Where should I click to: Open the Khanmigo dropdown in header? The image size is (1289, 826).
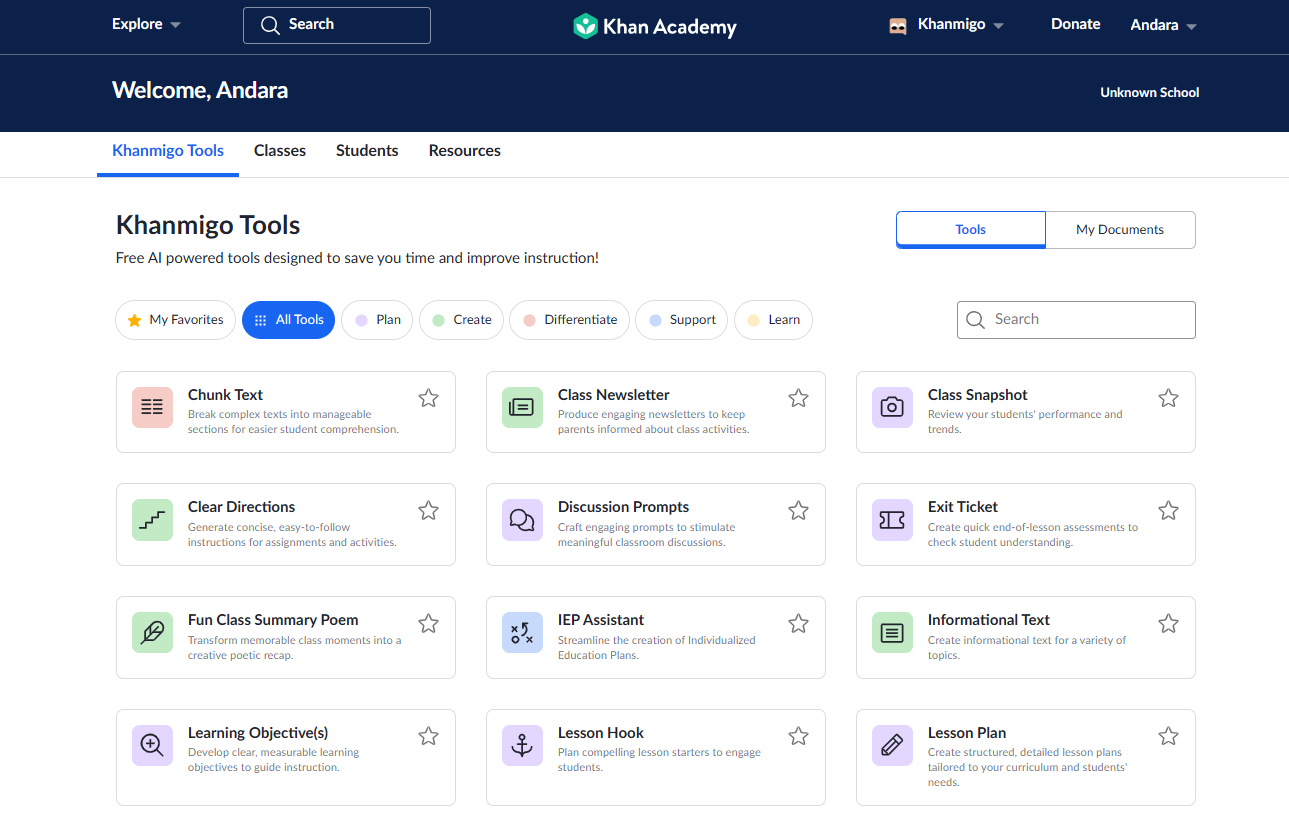[947, 25]
